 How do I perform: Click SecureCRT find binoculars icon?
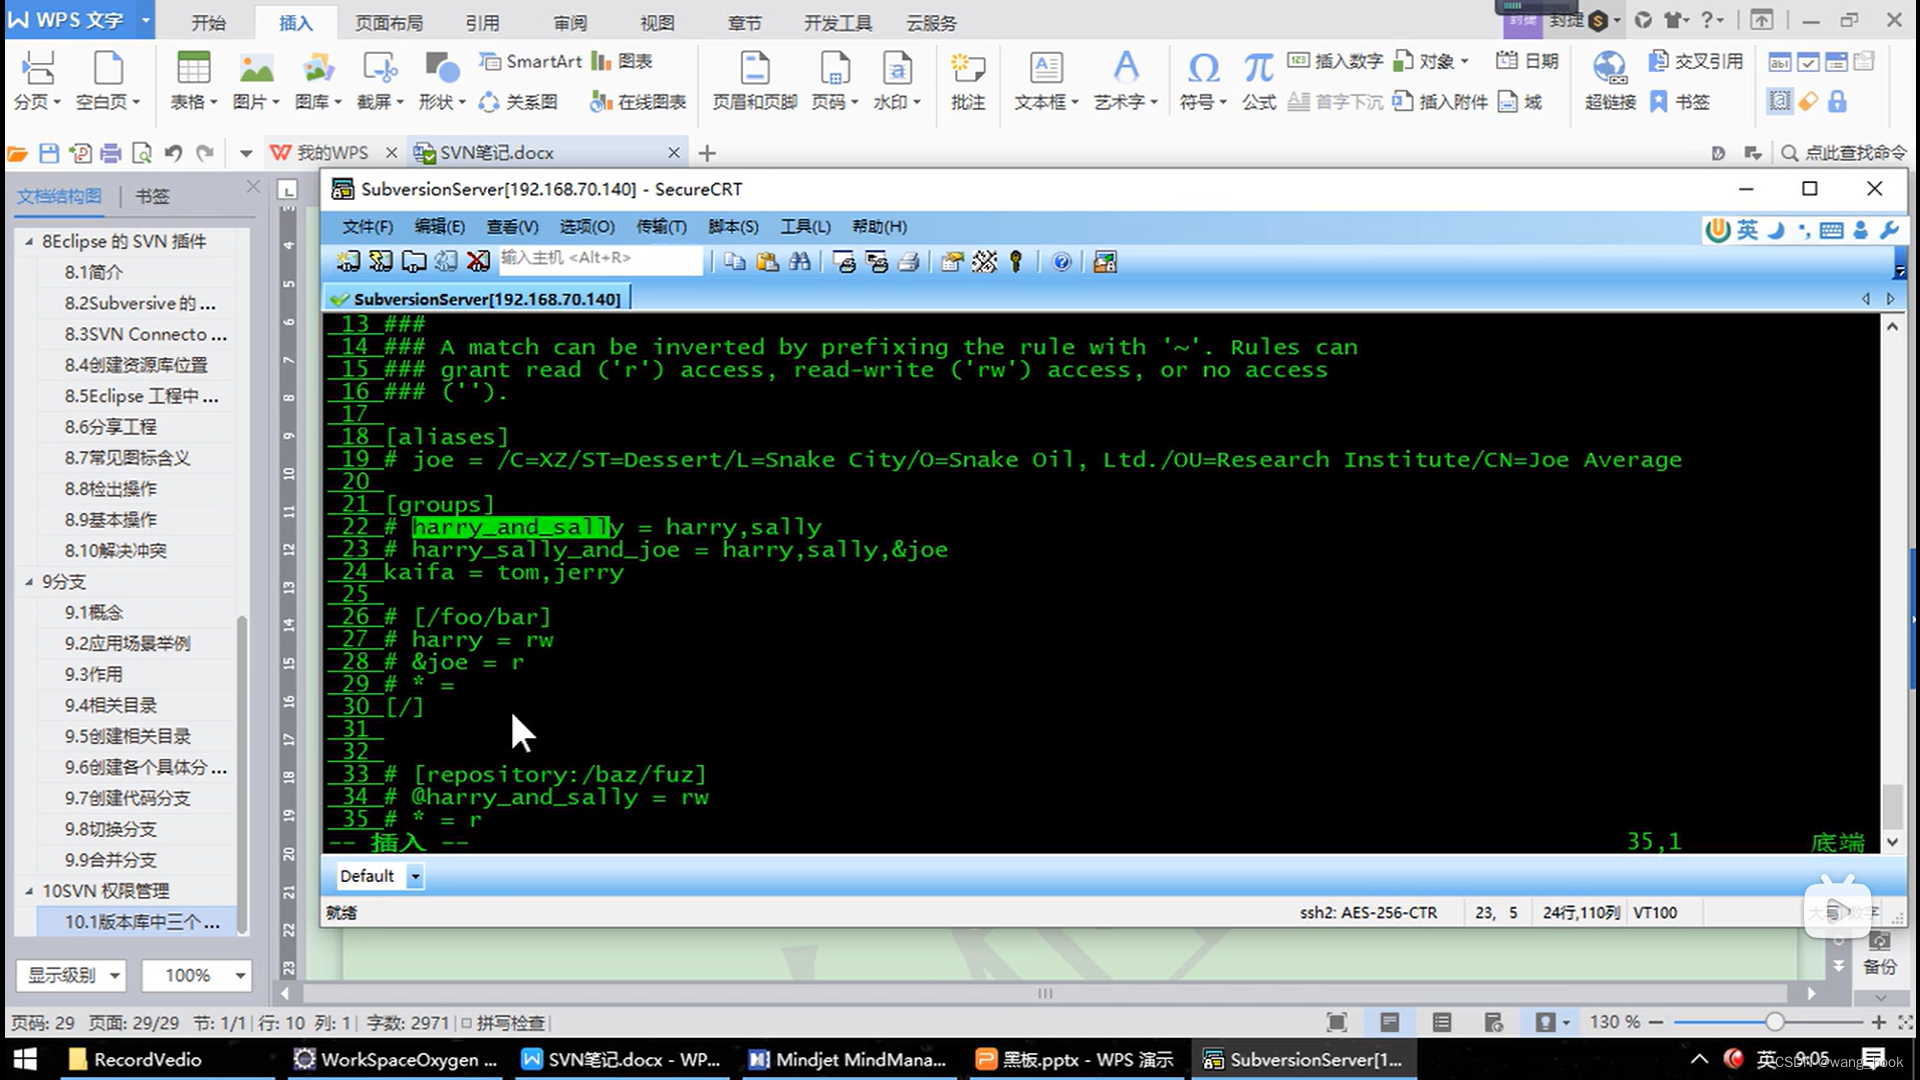pyautogui.click(x=800, y=262)
